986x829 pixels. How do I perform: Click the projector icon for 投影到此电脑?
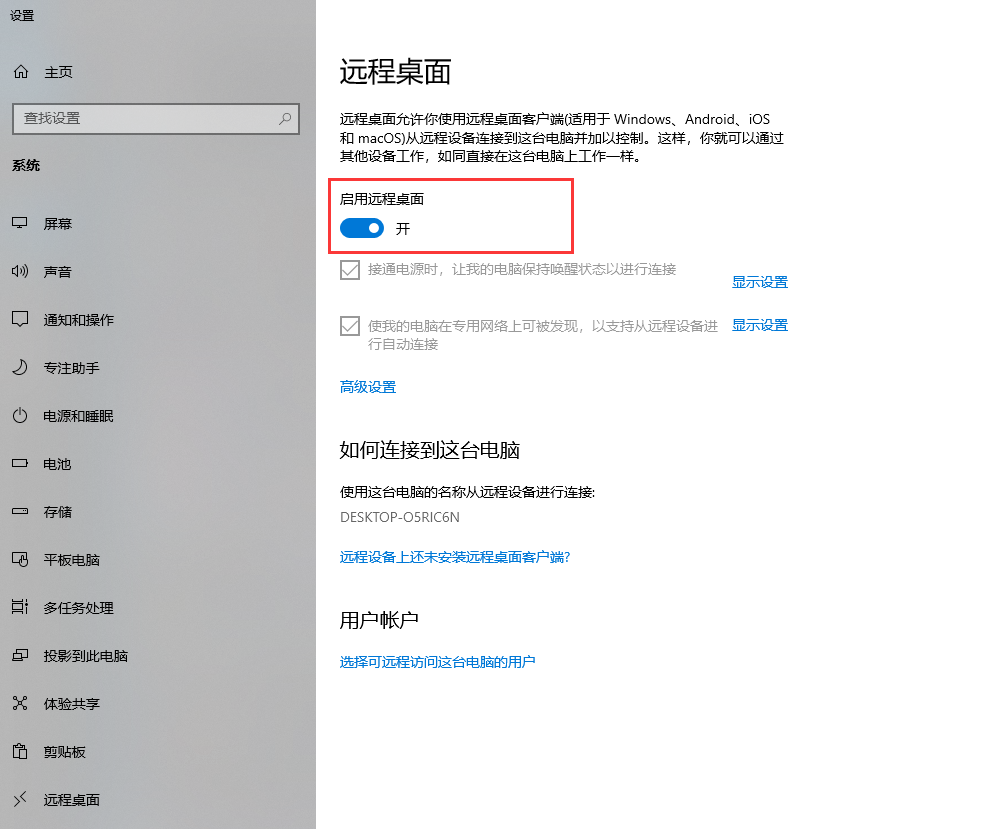pyautogui.click(x=19, y=655)
